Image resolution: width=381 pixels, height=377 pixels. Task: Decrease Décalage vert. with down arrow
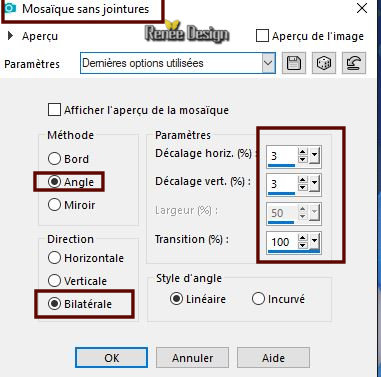pyautogui.click(x=302, y=187)
